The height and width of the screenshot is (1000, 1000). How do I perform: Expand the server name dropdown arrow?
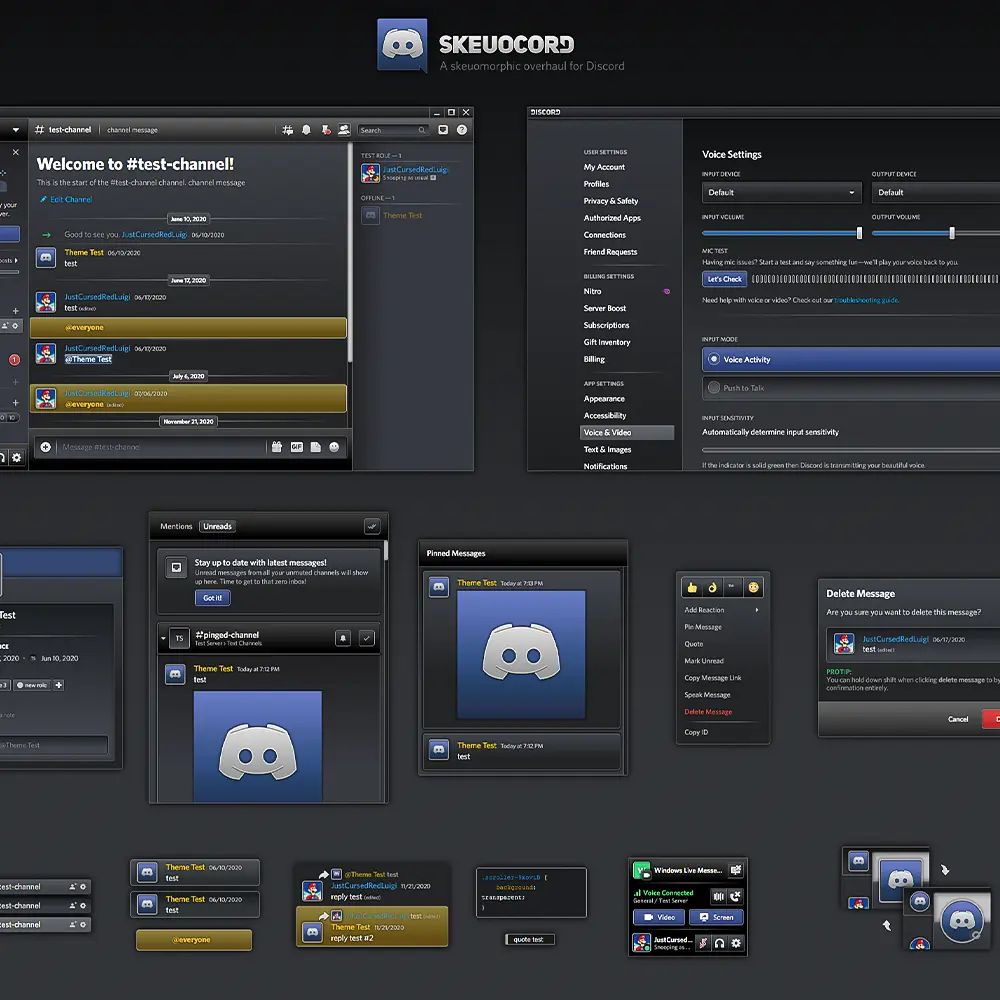click(x=15, y=130)
